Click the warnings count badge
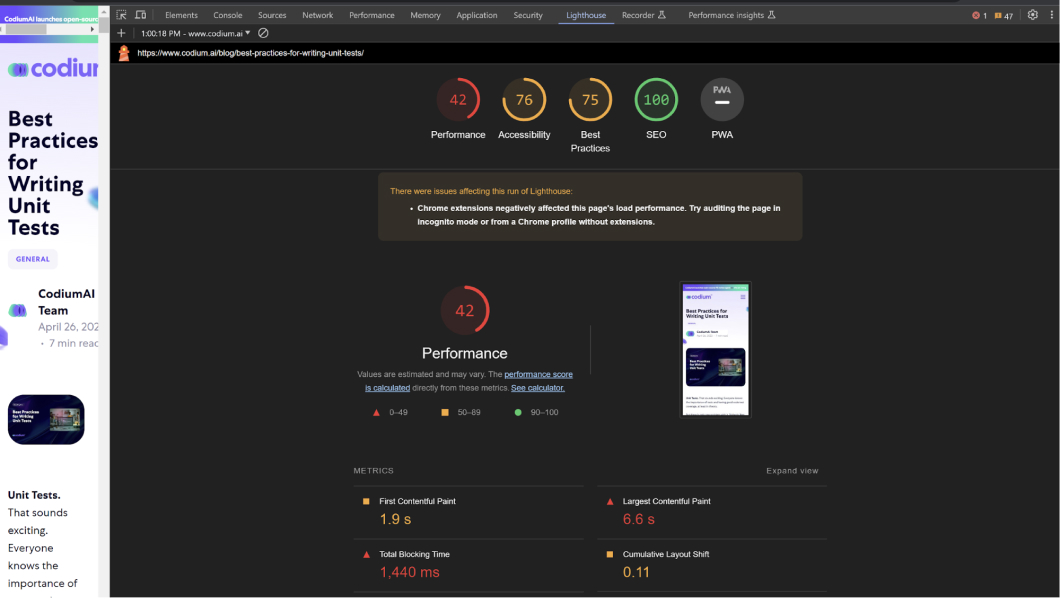This screenshot has width=1060, height=599. 1004,16
